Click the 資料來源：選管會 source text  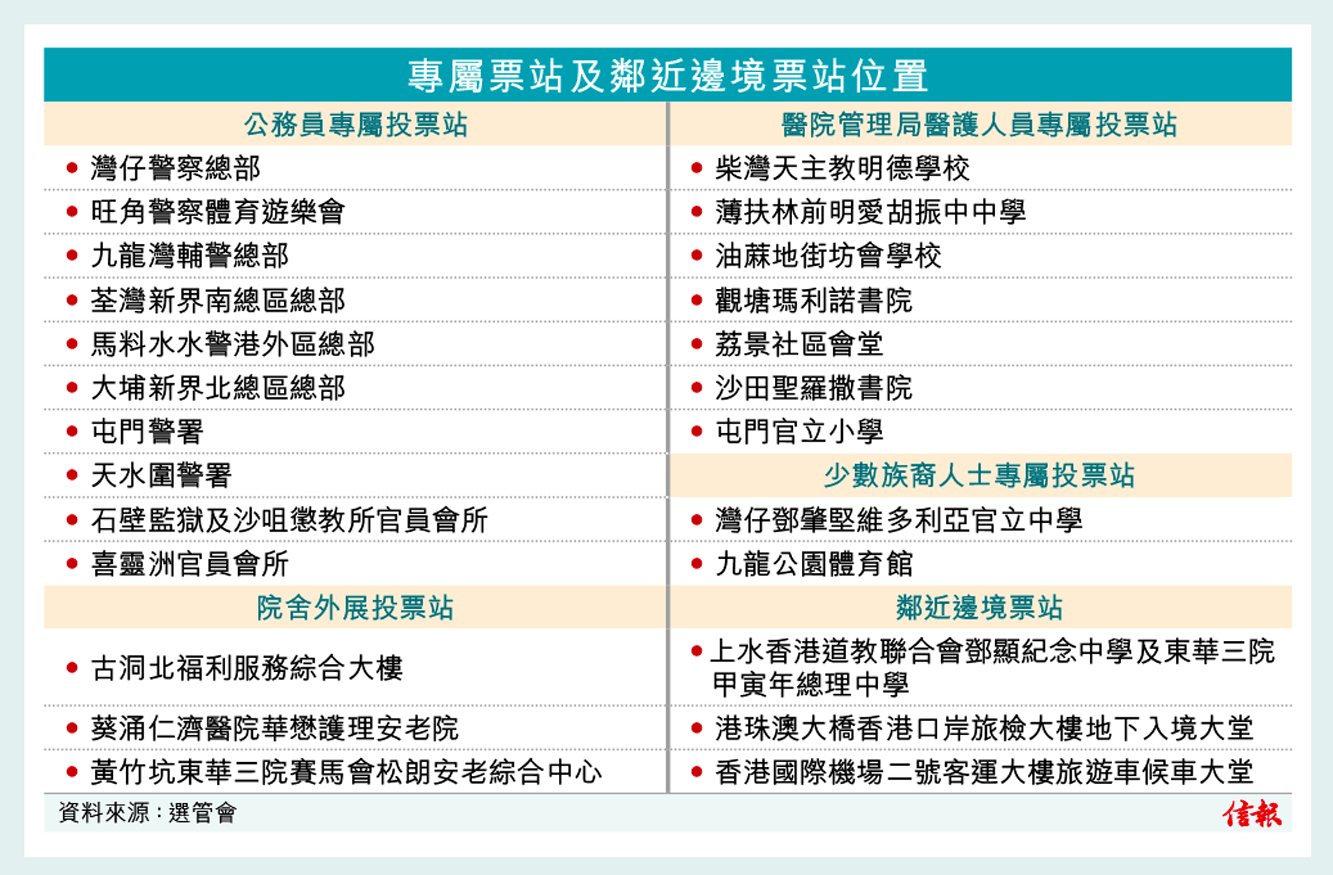click(147, 814)
